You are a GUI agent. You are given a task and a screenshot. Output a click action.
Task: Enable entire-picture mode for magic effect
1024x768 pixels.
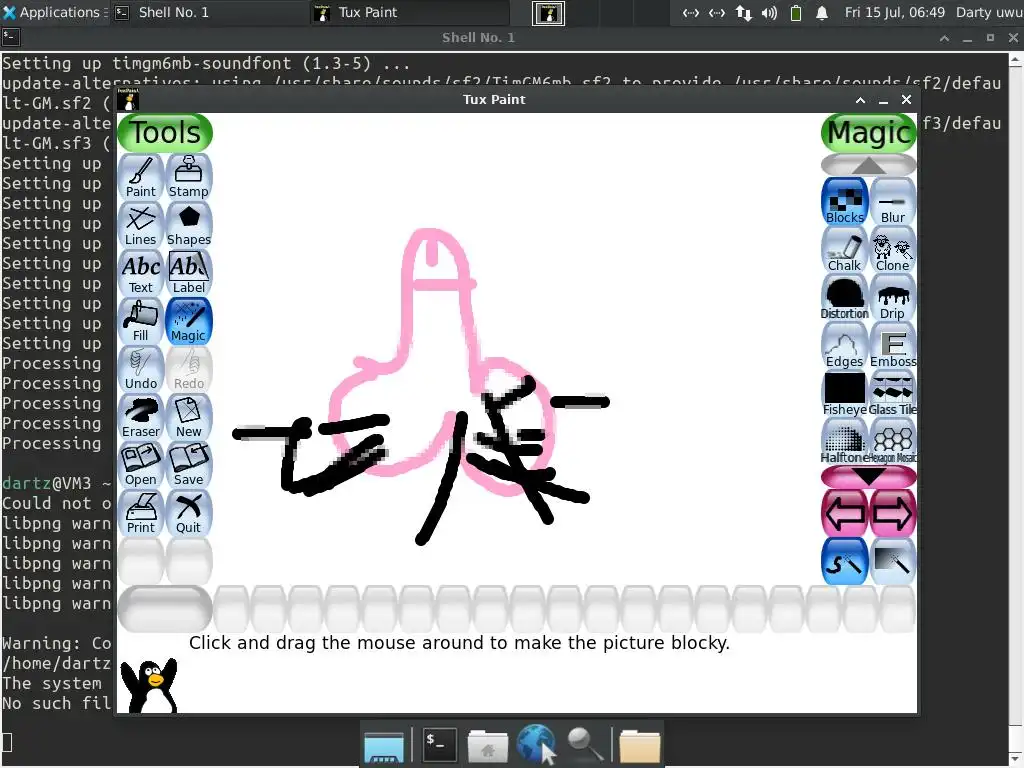[893, 562]
